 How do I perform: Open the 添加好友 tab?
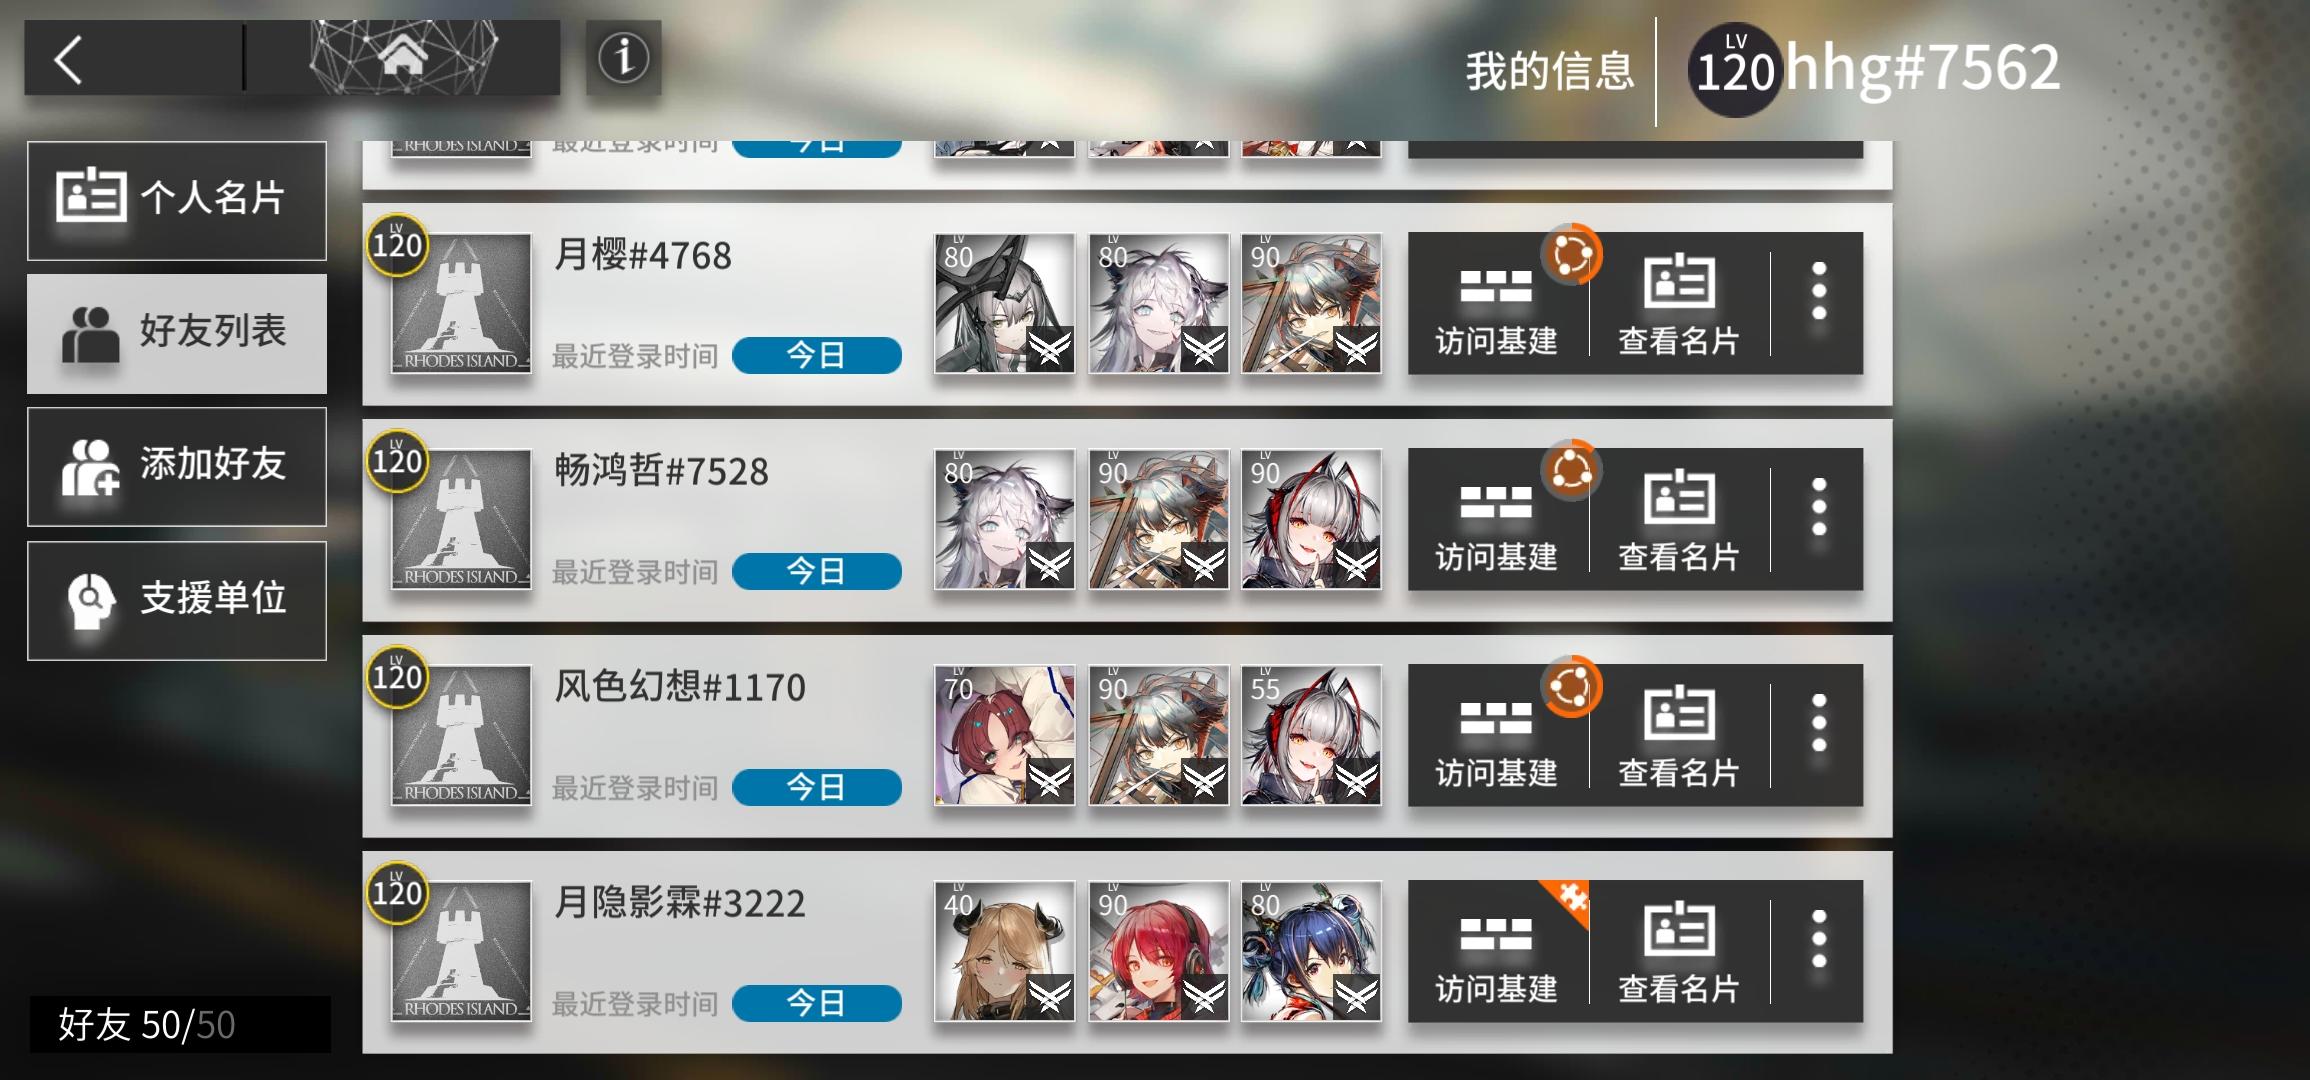coord(177,466)
